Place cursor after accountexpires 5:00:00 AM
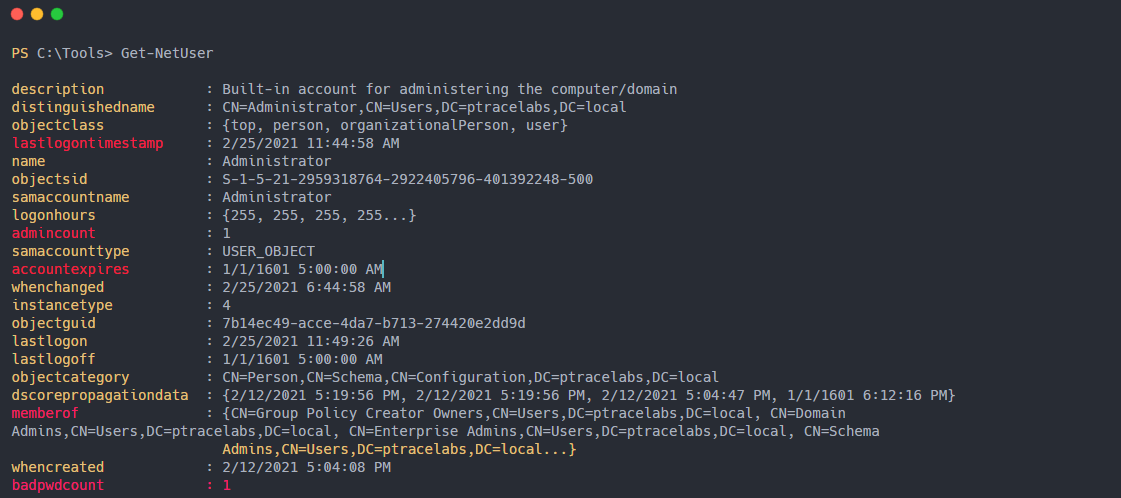This screenshot has height=498, width=1121. 384,269
